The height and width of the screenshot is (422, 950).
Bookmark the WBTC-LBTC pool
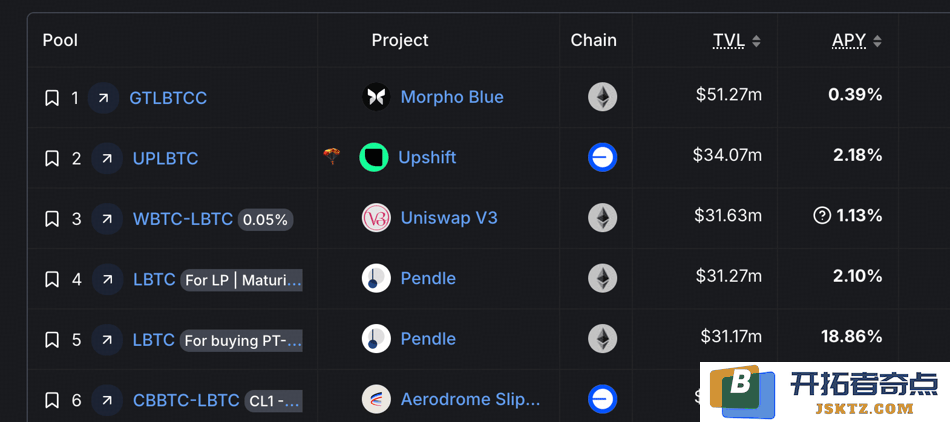(x=51, y=219)
